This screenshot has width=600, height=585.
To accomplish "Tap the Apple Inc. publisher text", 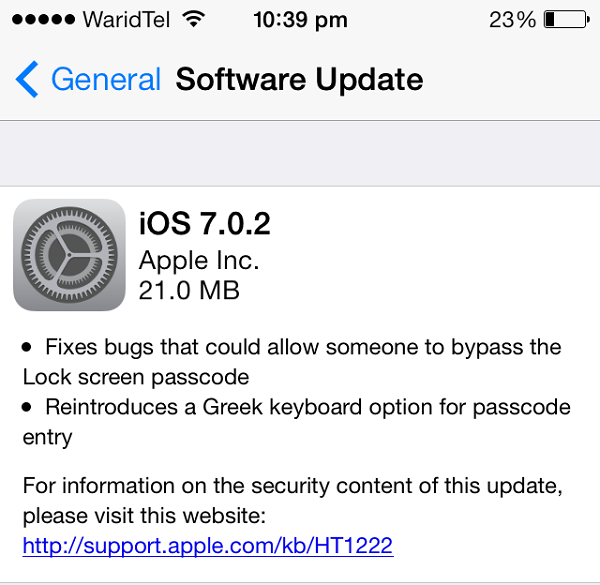I will 199,261.
